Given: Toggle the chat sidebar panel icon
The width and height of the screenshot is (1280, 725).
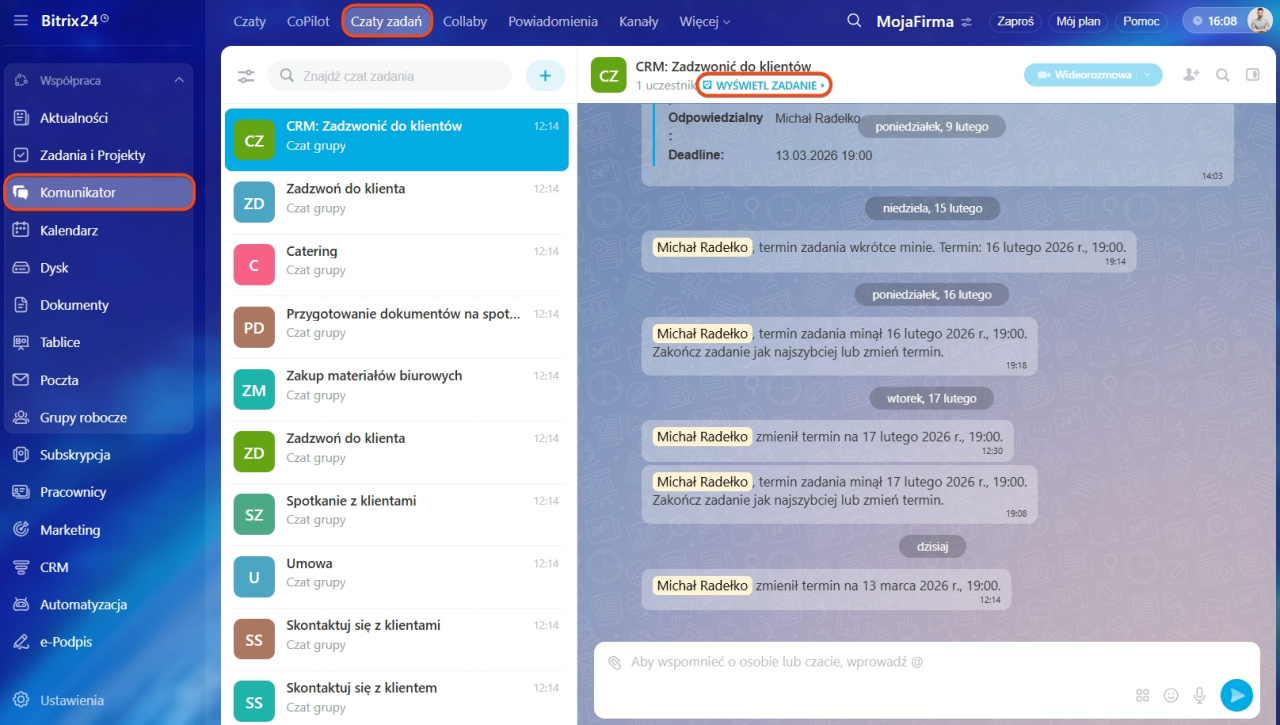Looking at the screenshot, I should tap(1252, 75).
